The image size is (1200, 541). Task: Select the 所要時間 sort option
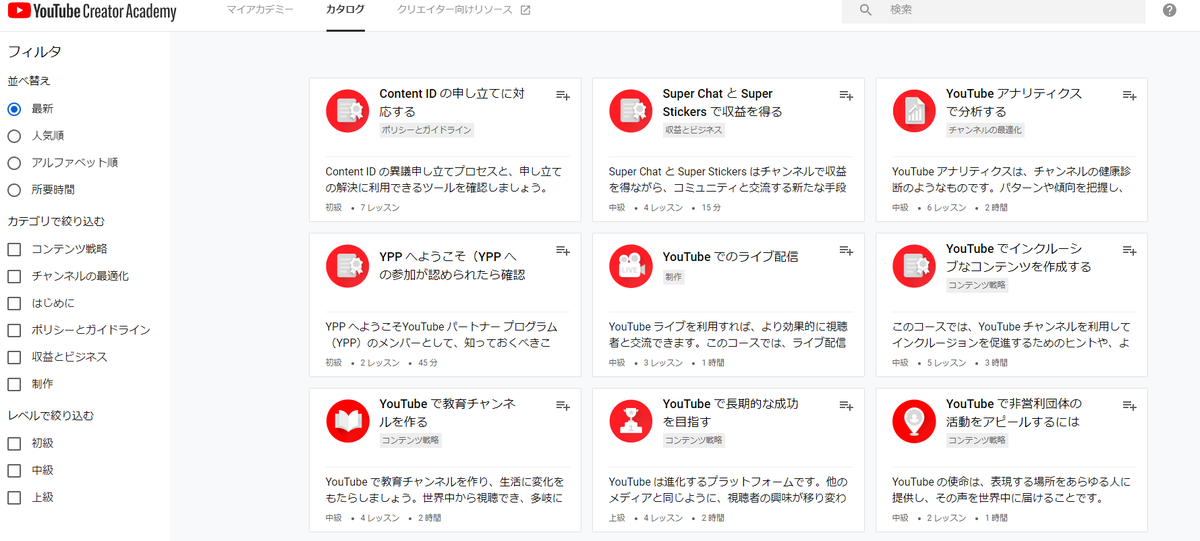coord(14,190)
